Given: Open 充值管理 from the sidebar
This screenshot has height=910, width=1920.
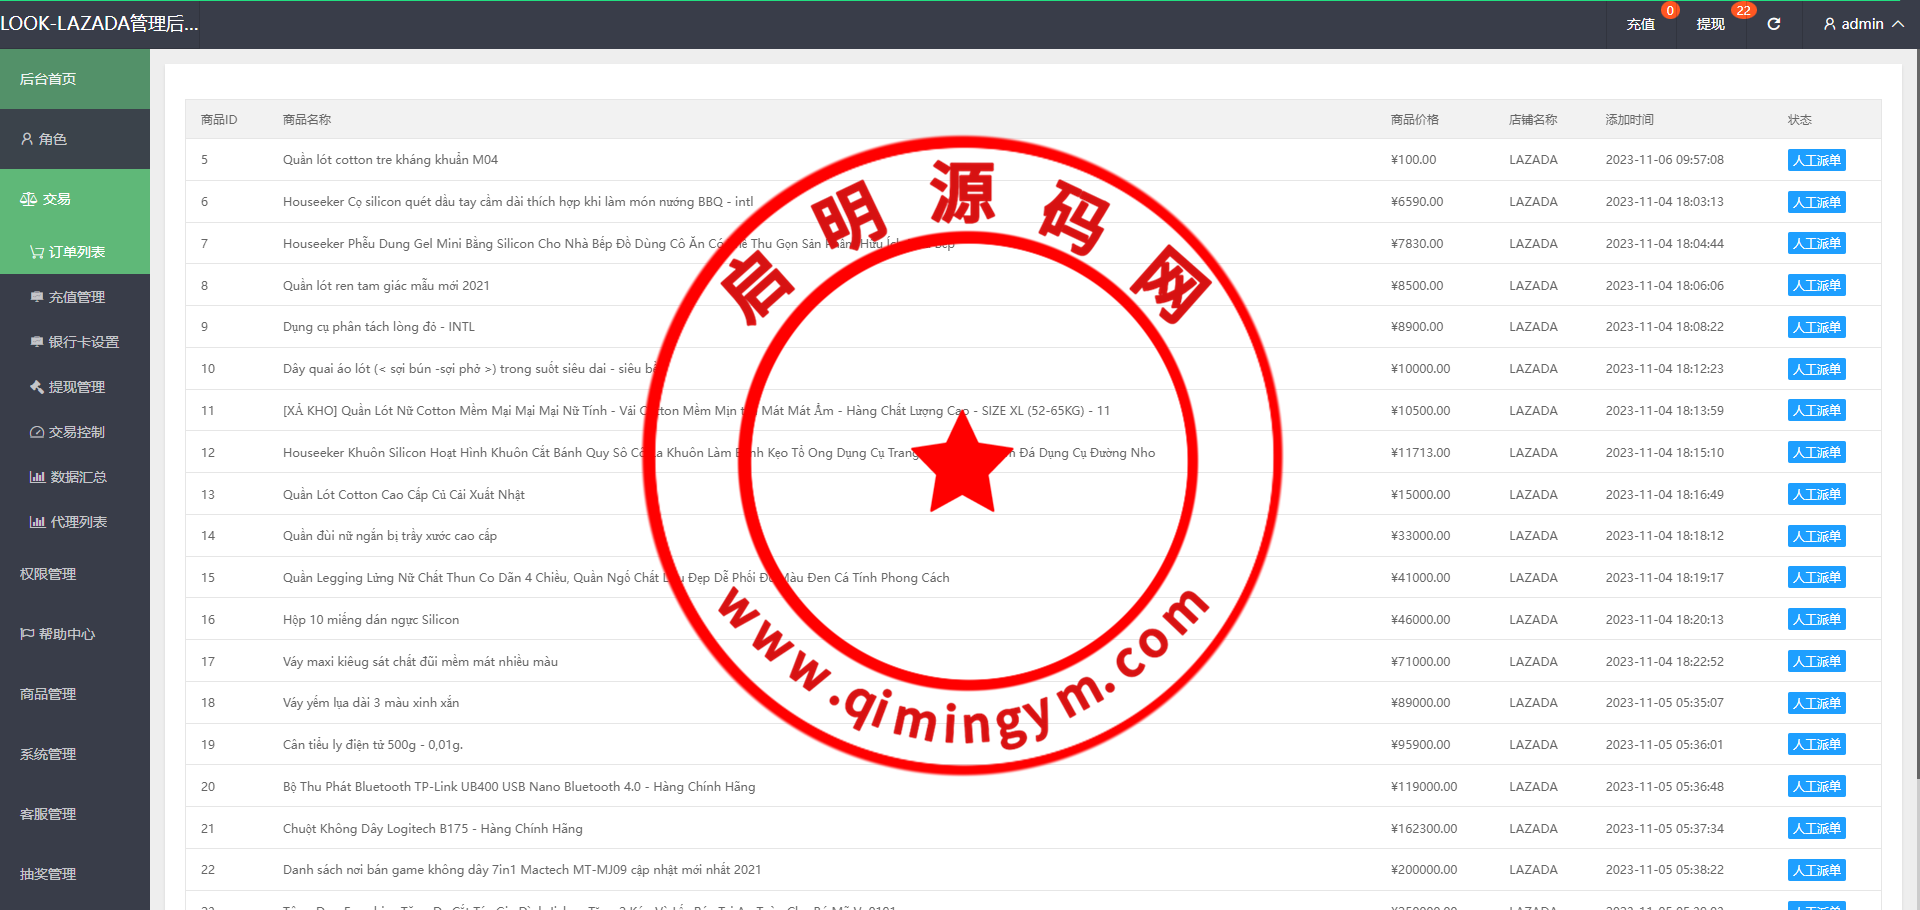Looking at the screenshot, I should 76,297.
